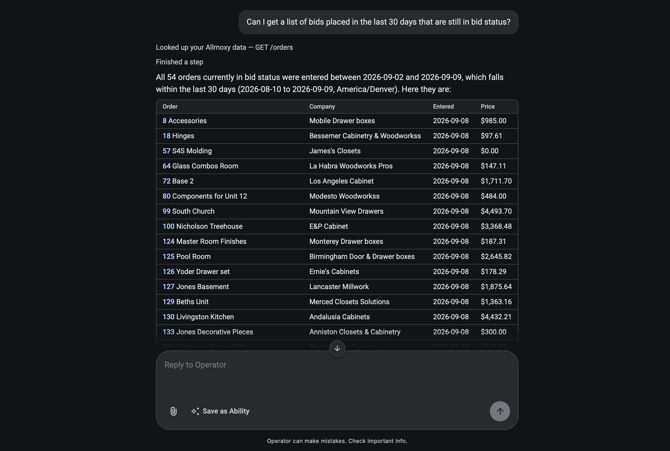The height and width of the screenshot is (451, 670).
Task: Click price $3,368.48
Action: [496, 227]
